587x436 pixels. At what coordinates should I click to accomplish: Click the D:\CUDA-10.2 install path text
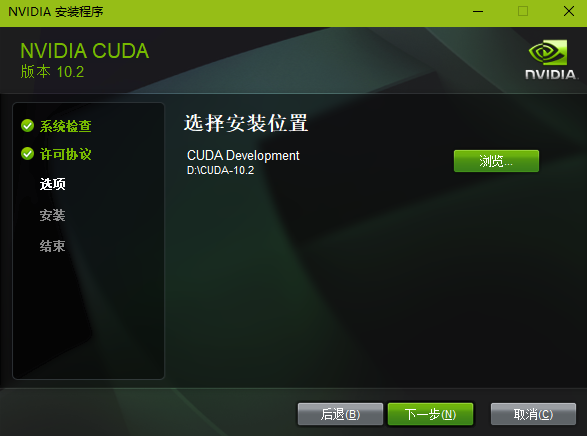(x=220, y=170)
